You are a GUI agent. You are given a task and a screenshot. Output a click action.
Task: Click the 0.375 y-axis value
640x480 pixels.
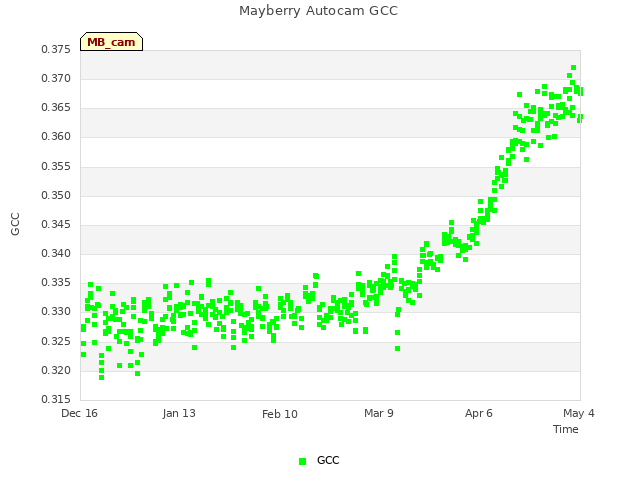point(56,49)
